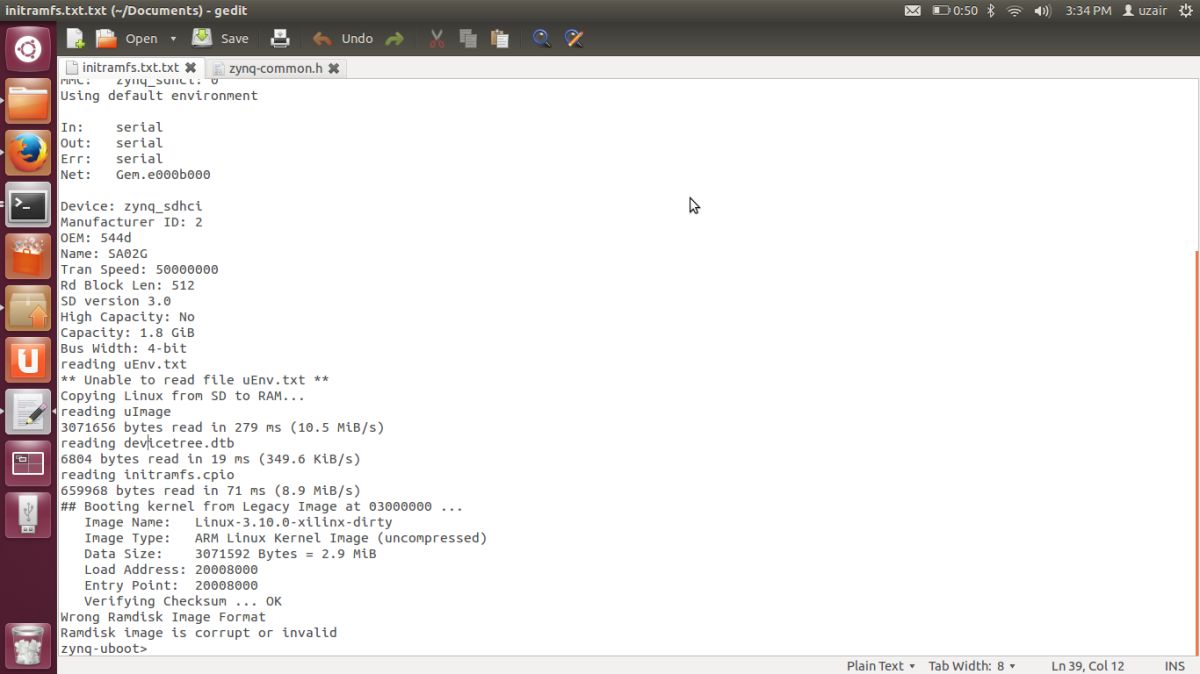This screenshot has width=1200, height=674.
Task: Open the battery indicator showing 0:50
Action: tap(955, 11)
